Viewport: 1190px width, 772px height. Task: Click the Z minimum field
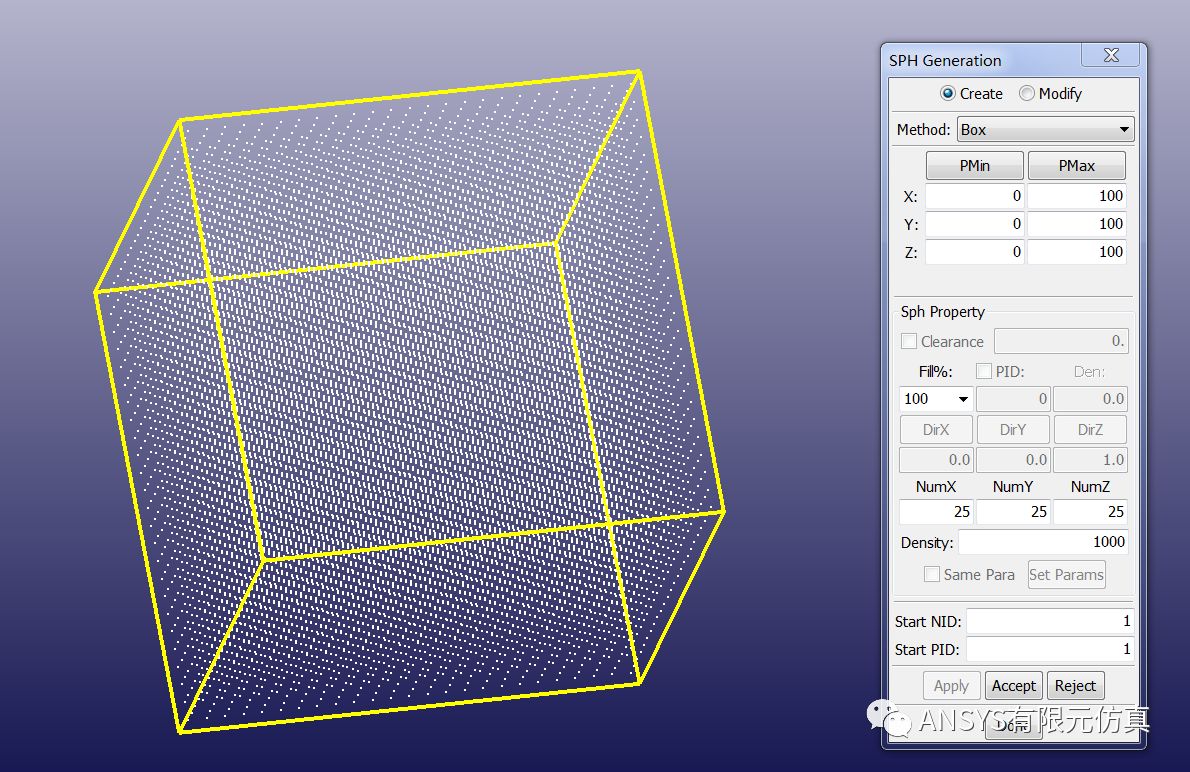click(x=974, y=252)
